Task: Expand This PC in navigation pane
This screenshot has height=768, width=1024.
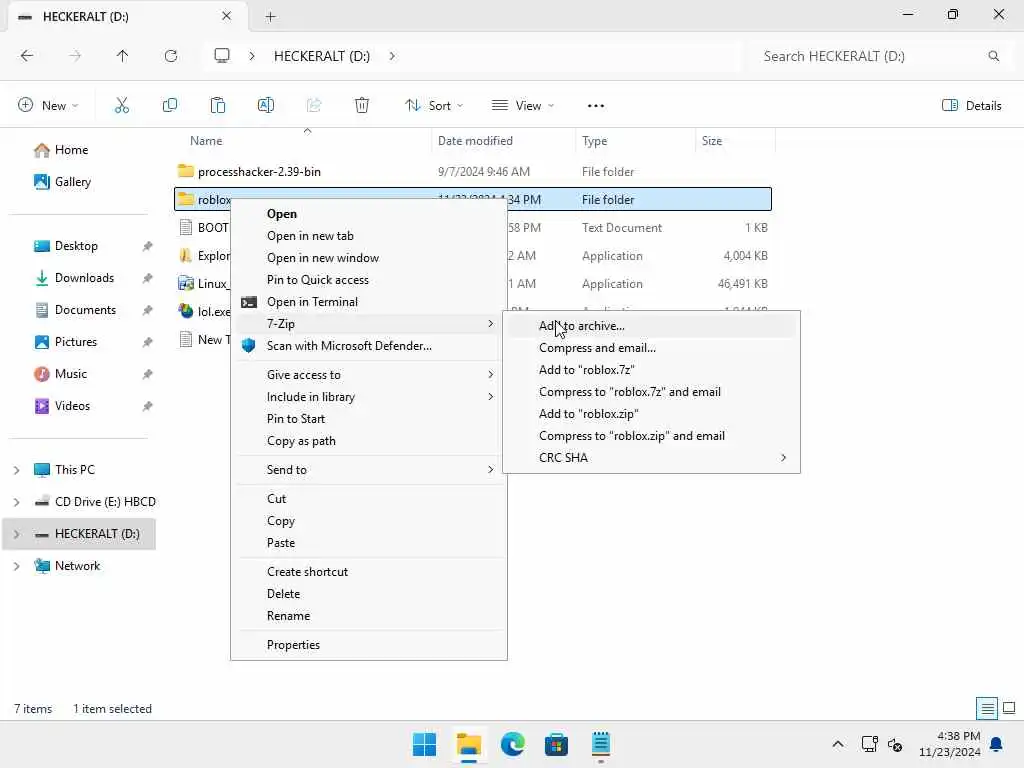Action: click(17, 470)
